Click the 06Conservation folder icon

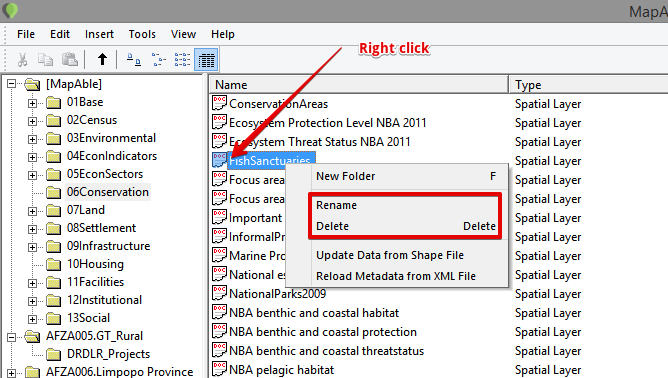54,193
